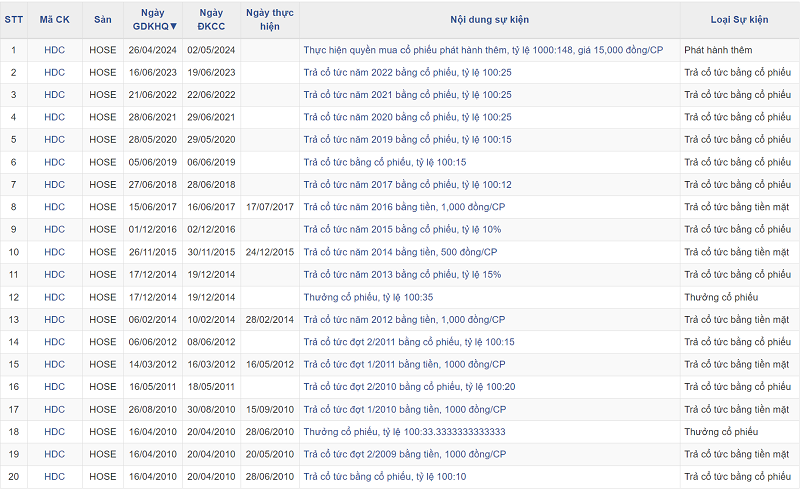Click the Nội dung sự kiện header
Viewport: 800px width, 491px height.
tap(489, 19)
